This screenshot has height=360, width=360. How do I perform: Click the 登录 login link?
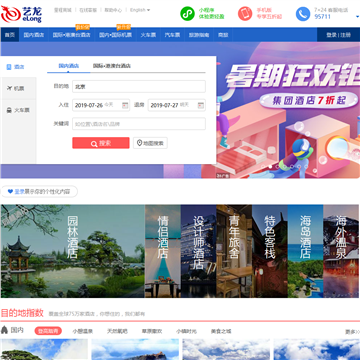[331, 35]
